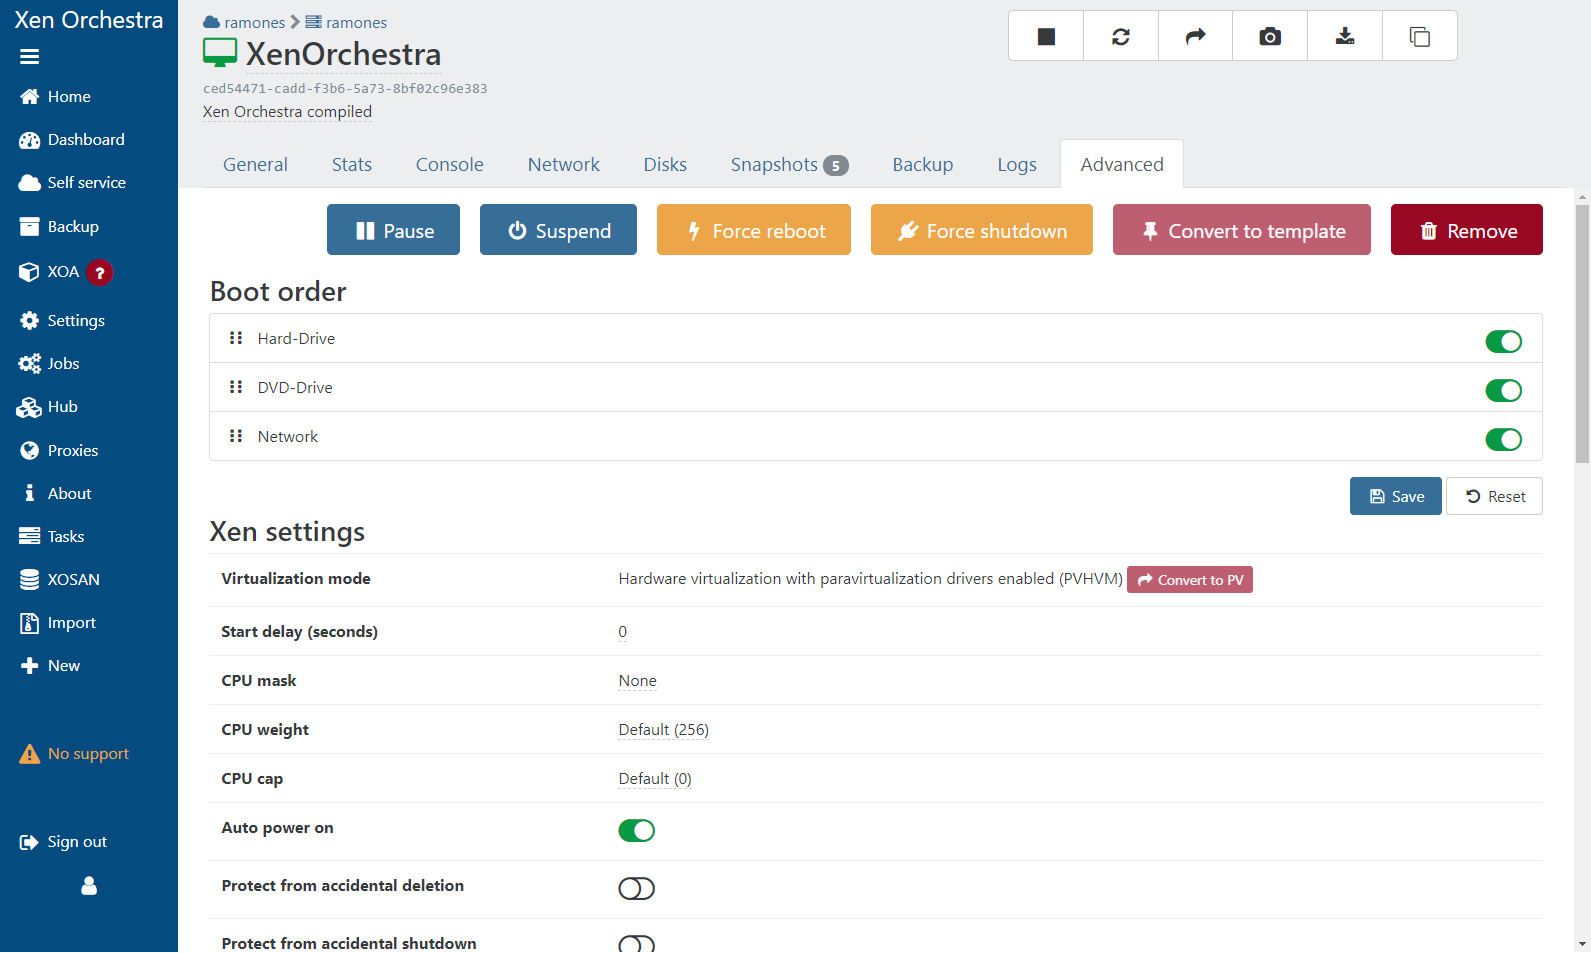Viewport: 1591px width, 953px height.
Task: Click the Remove VM button
Action: [1467, 230]
